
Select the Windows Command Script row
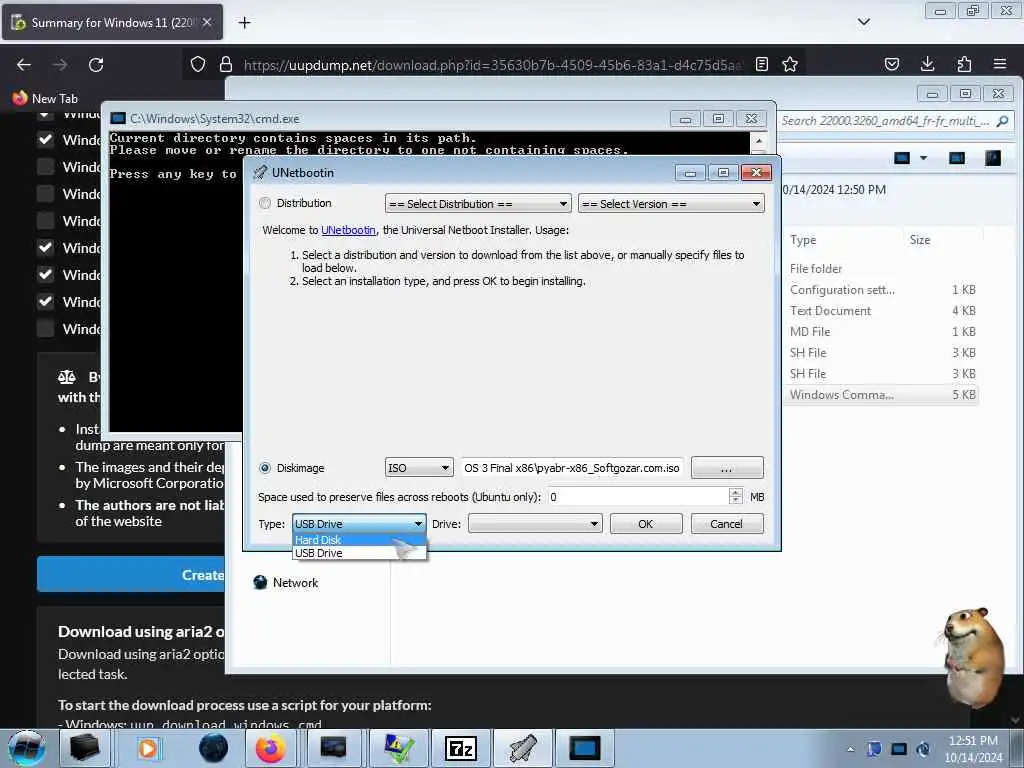(x=882, y=394)
